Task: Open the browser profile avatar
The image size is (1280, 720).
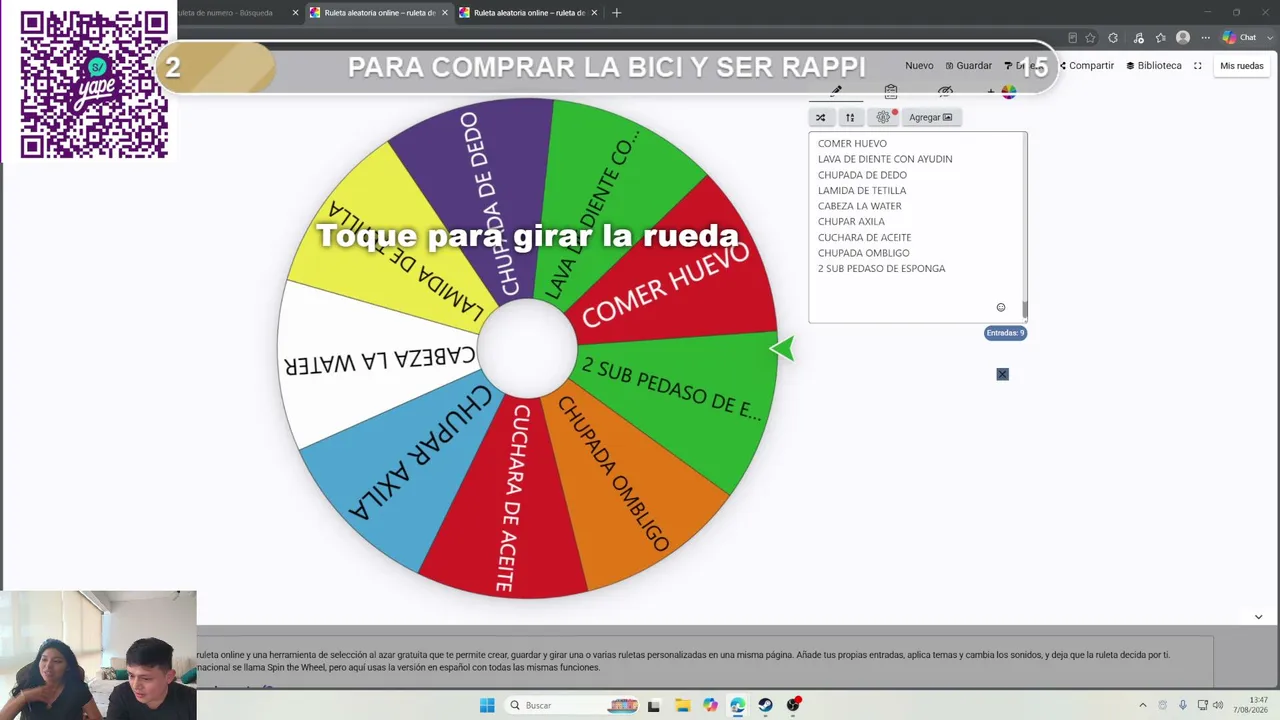Action: [1183, 38]
